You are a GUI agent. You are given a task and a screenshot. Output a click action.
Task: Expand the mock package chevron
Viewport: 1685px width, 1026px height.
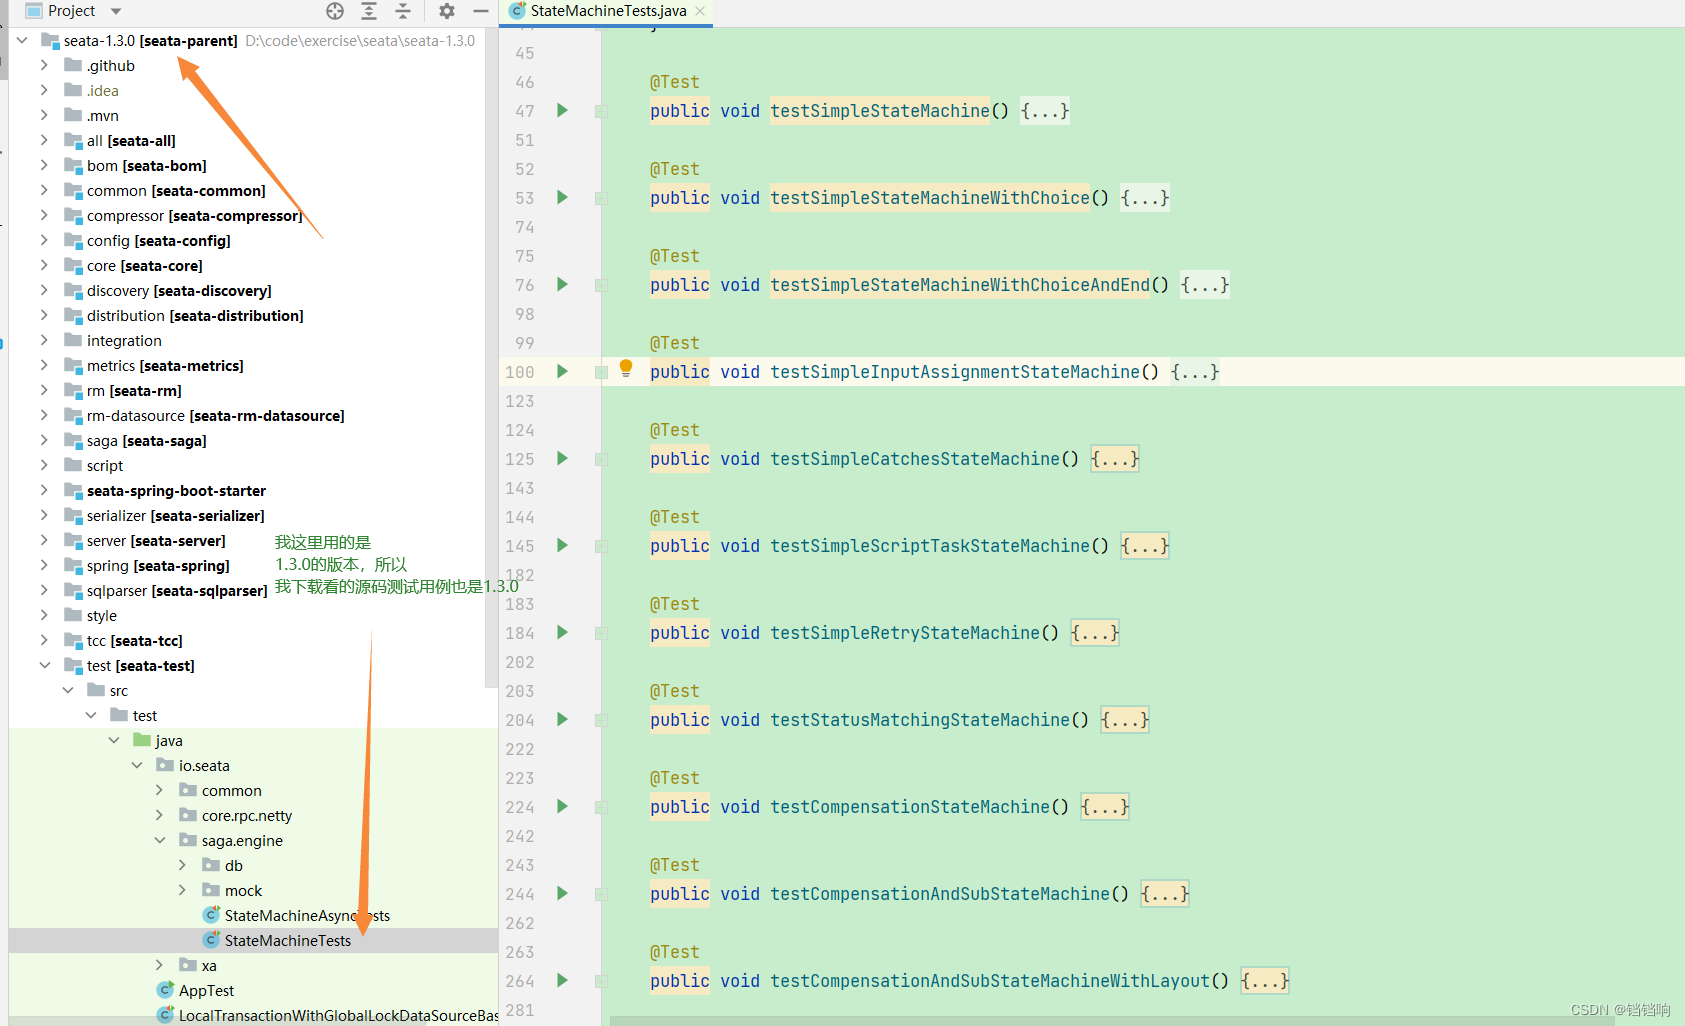(x=183, y=890)
